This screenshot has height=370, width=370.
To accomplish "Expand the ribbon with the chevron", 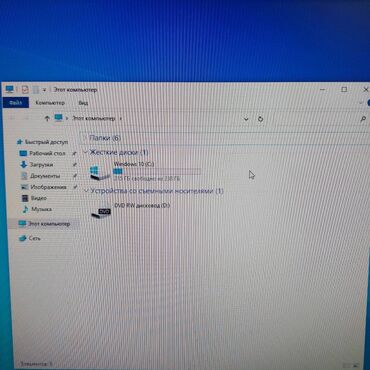I will tap(361, 103).
